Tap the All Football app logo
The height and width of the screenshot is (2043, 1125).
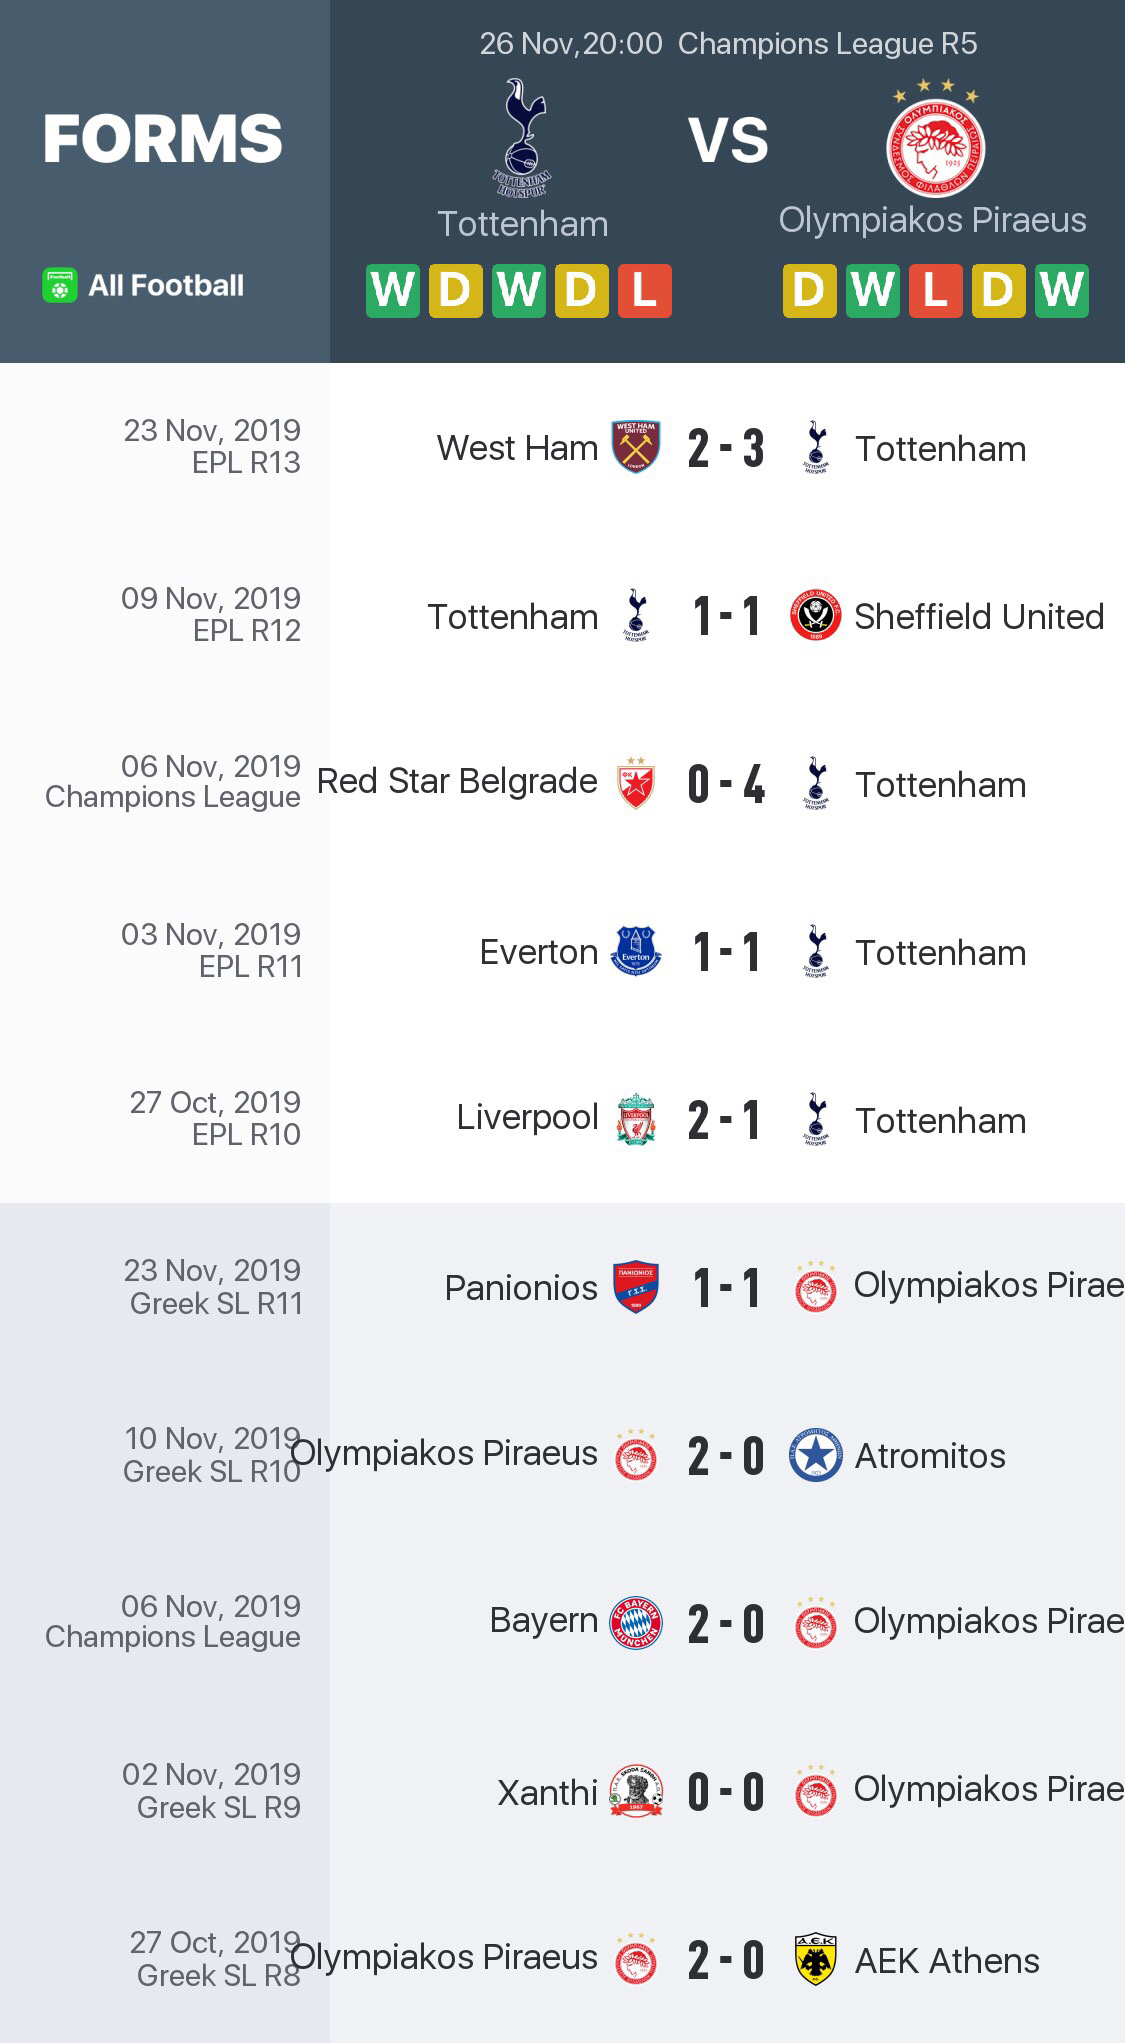tap(60, 286)
